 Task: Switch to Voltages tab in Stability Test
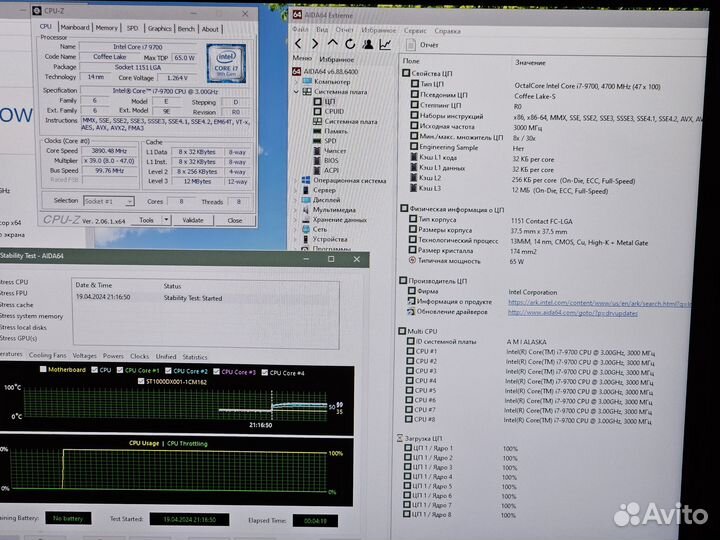[x=84, y=355]
